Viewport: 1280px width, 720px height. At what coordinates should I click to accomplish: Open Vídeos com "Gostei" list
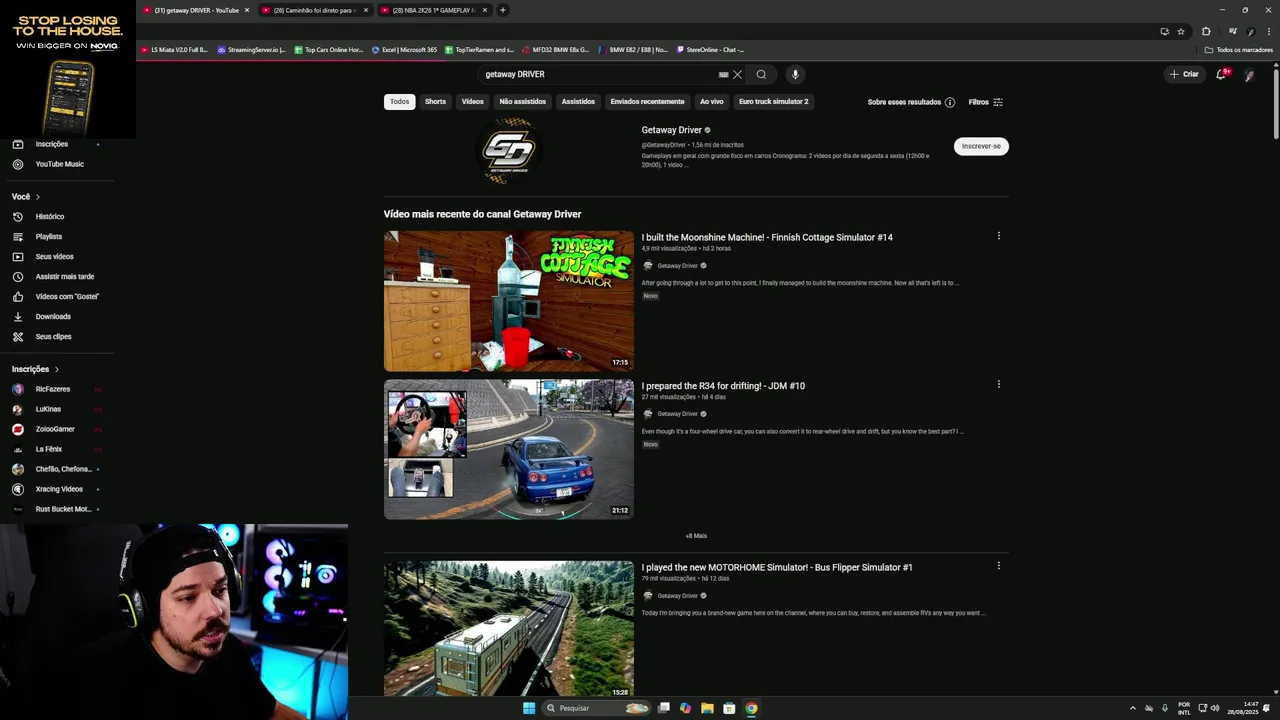(67, 297)
